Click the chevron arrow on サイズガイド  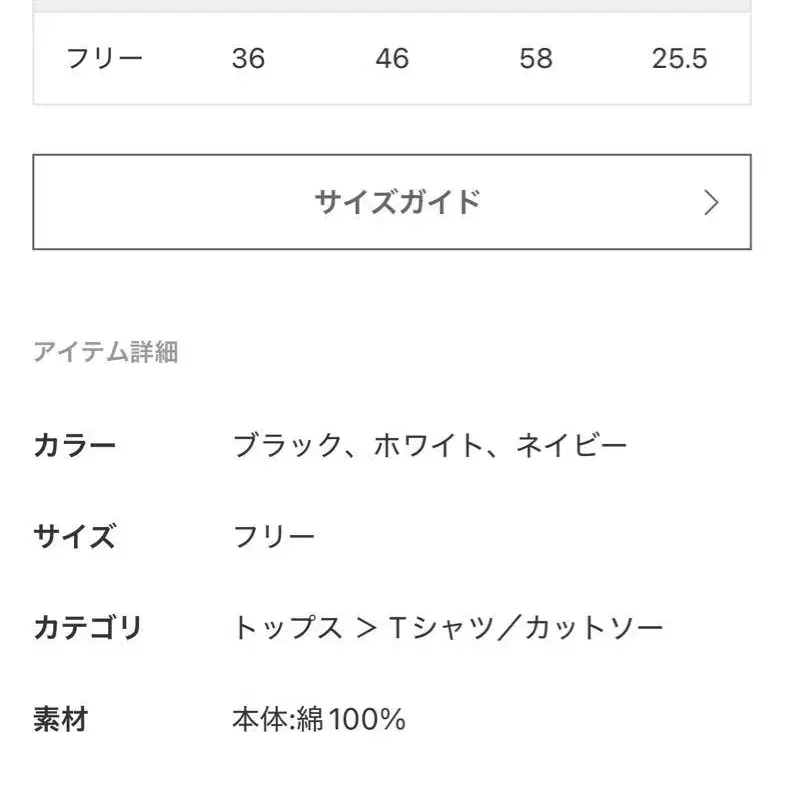711,203
